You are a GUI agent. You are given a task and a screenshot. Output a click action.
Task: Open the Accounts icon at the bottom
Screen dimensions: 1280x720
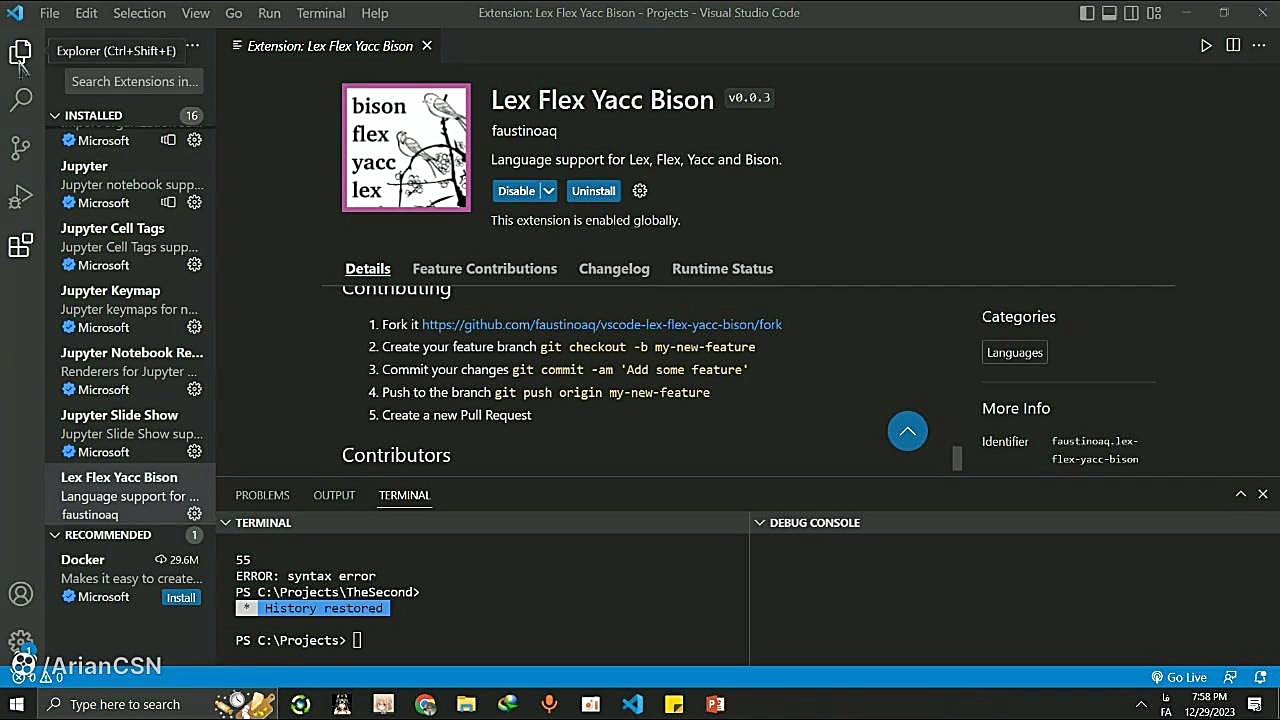pyautogui.click(x=21, y=593)
